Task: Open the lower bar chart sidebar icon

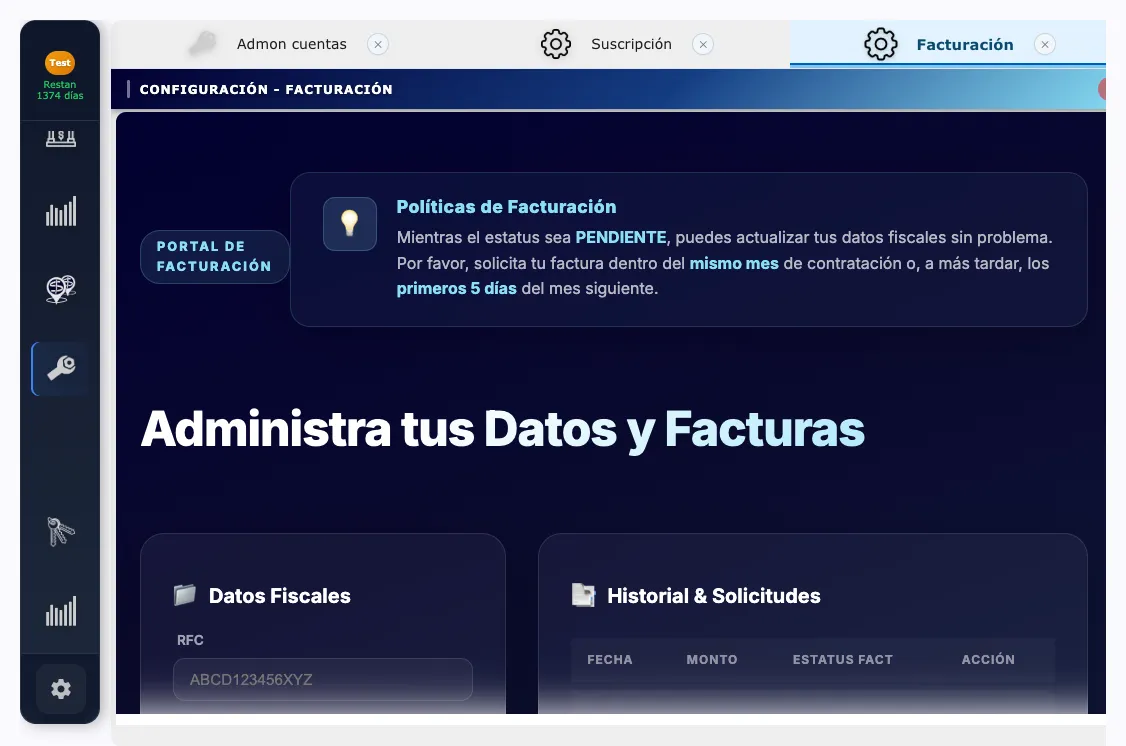Action: 60,612
